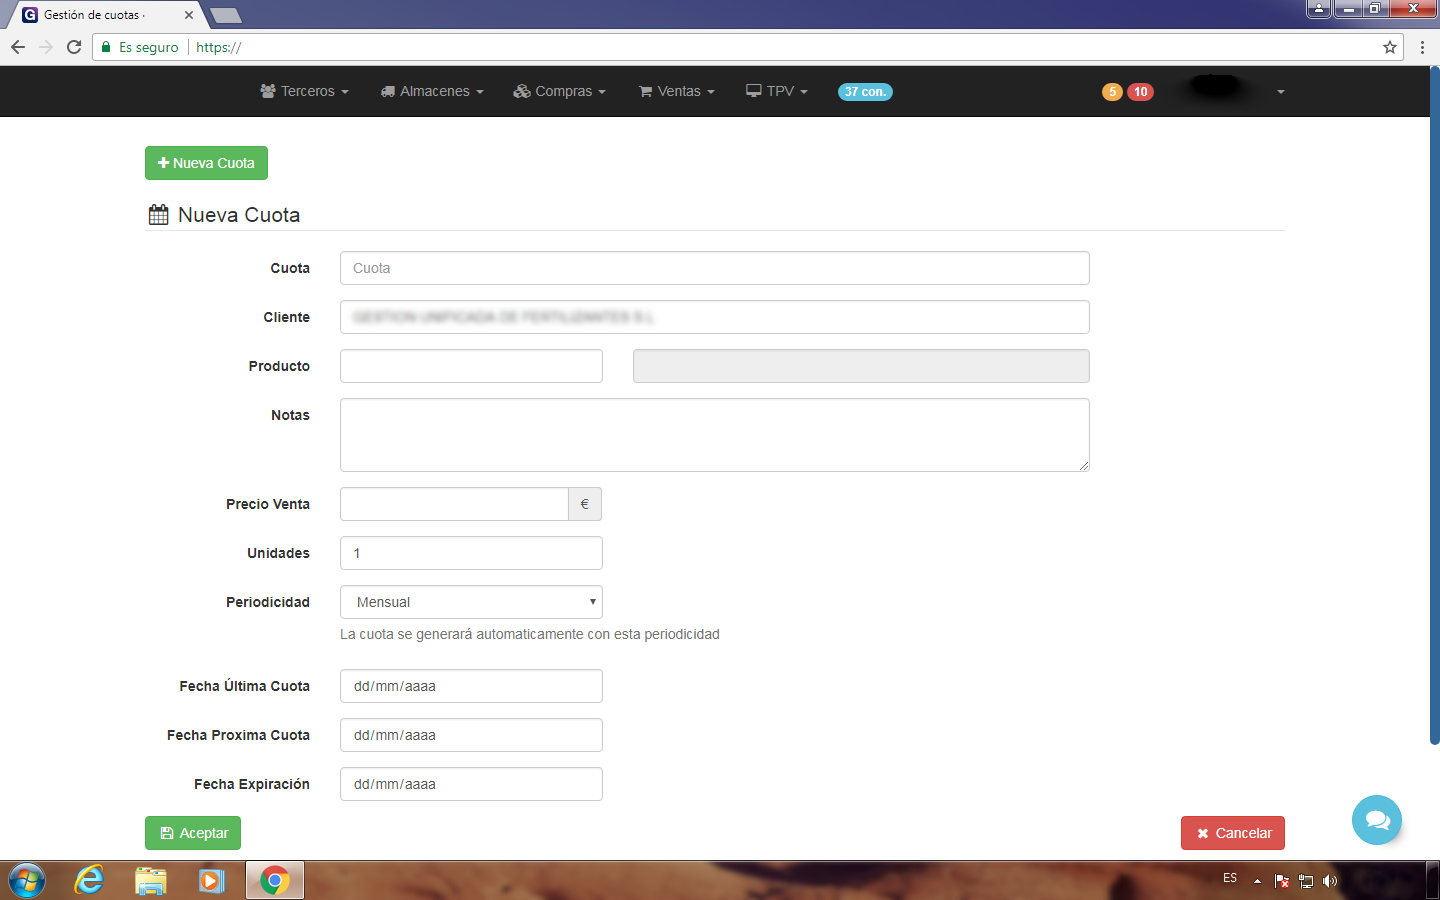1440x900 pixels.
Task: Click the red Cancelar button
Action: coord(1232,833)
